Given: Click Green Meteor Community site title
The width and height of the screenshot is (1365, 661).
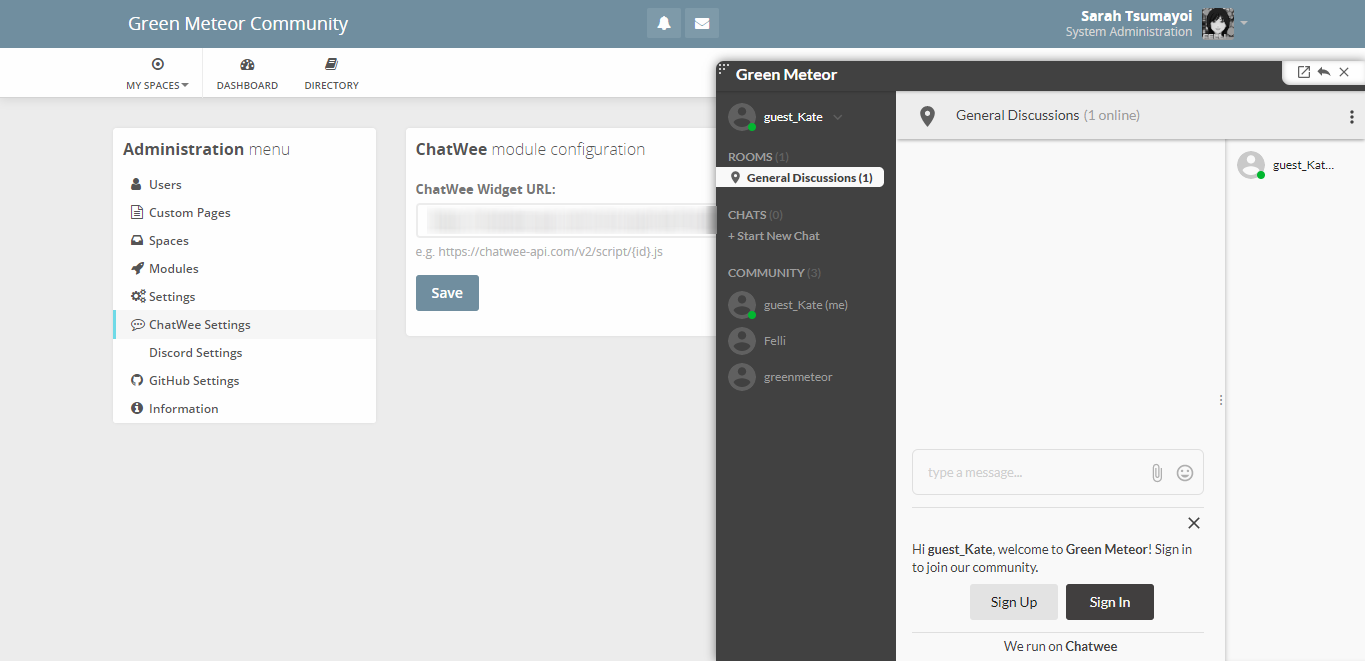Looking at the screenshot, I should pos(238,23).
